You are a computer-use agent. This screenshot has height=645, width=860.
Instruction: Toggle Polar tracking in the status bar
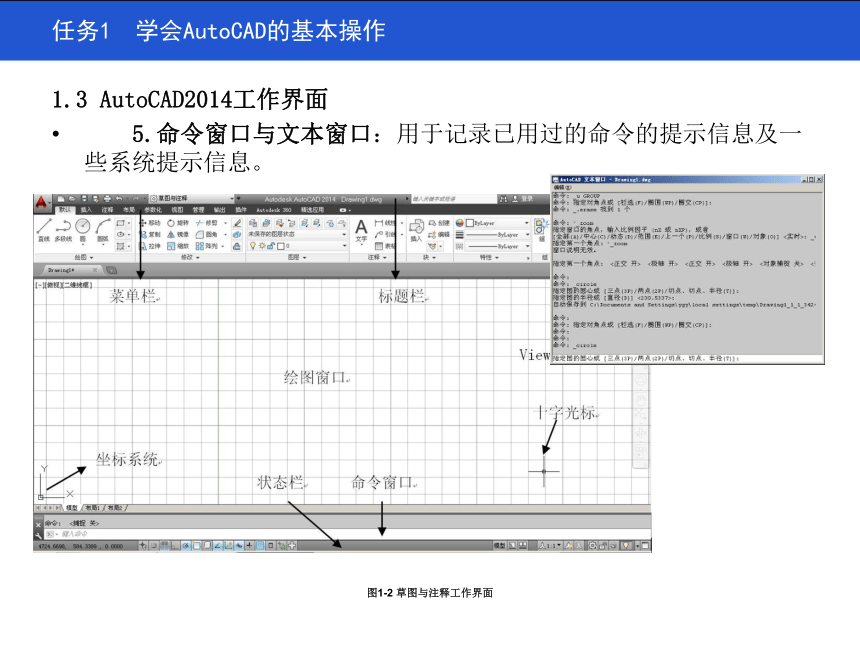[x=186, y=546]
